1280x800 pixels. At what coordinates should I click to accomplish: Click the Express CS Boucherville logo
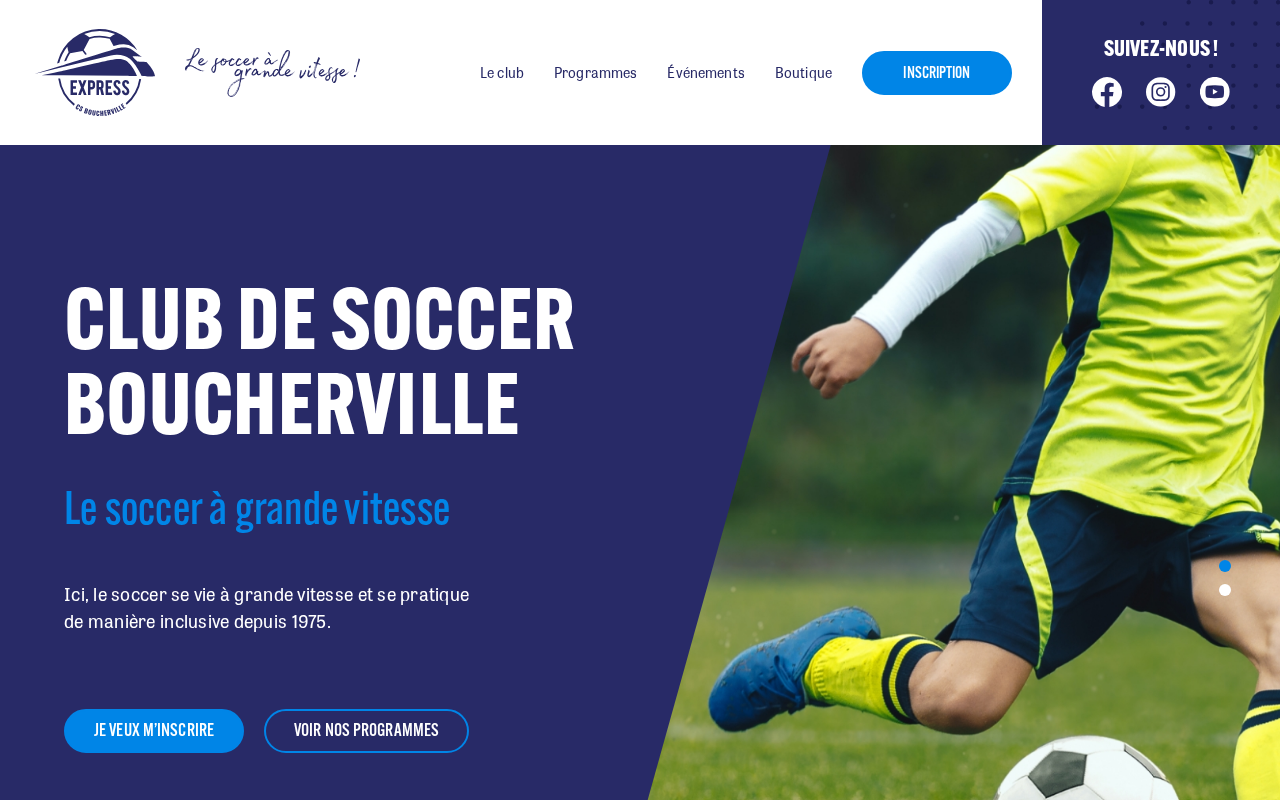pyautogui.click(x=96, y=73)
